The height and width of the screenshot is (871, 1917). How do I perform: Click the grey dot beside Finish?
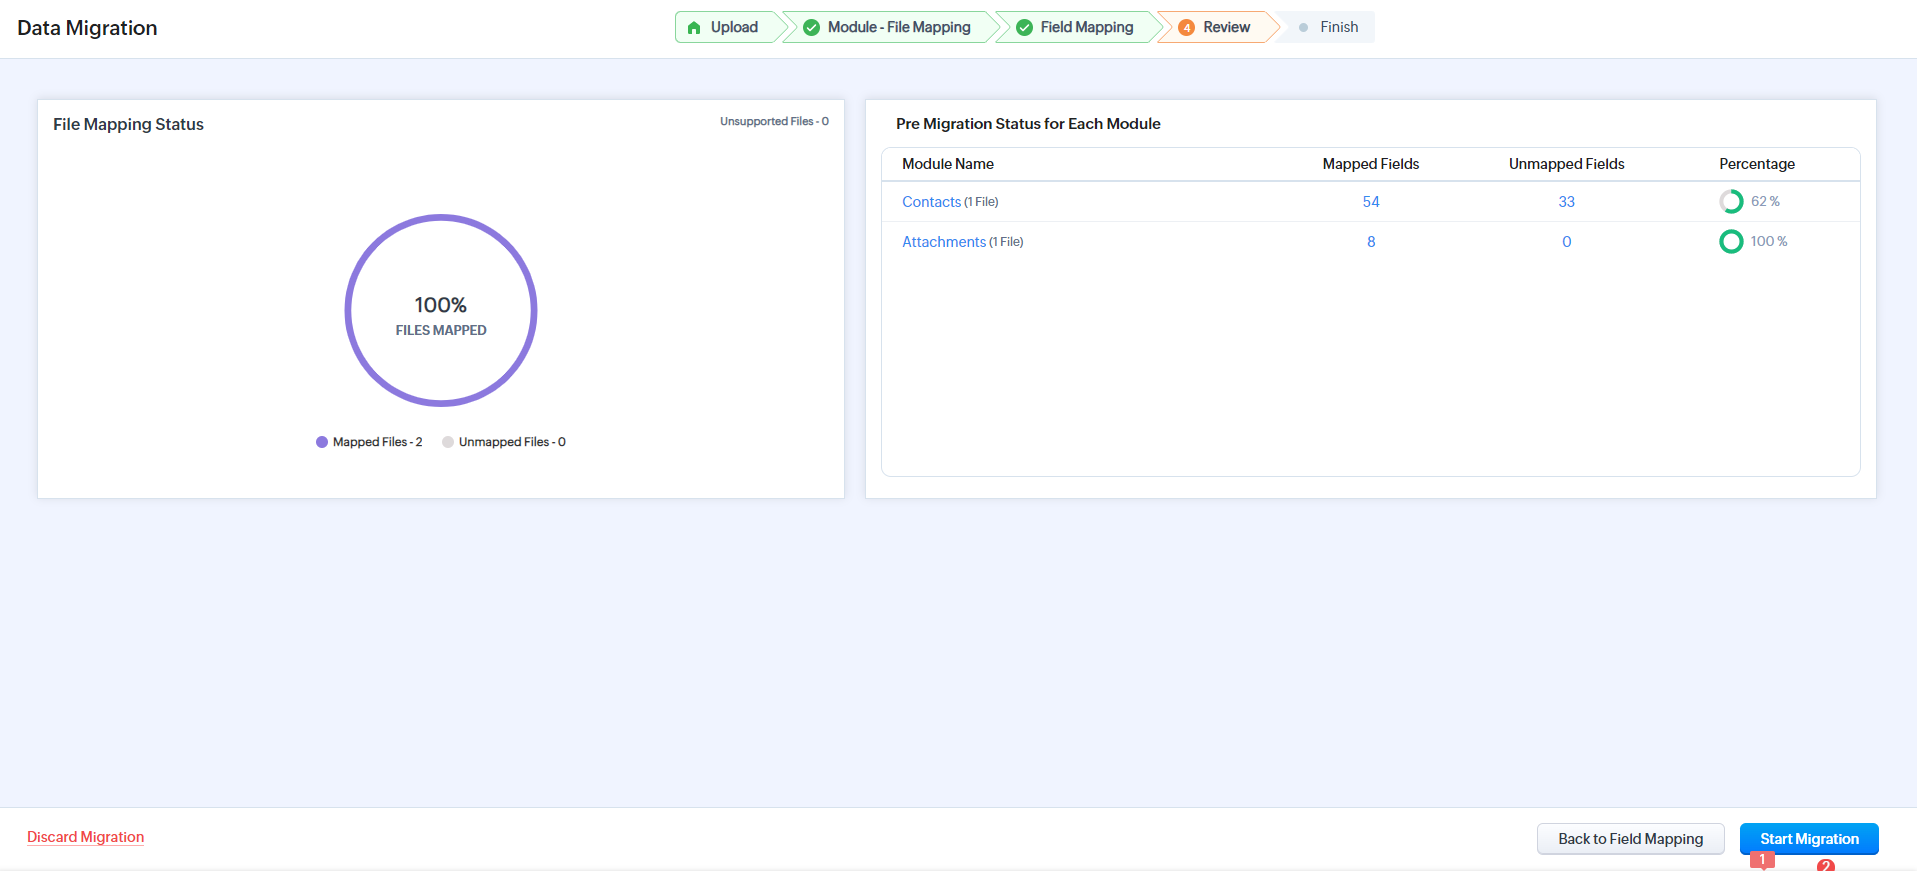tap(1303, 28)
